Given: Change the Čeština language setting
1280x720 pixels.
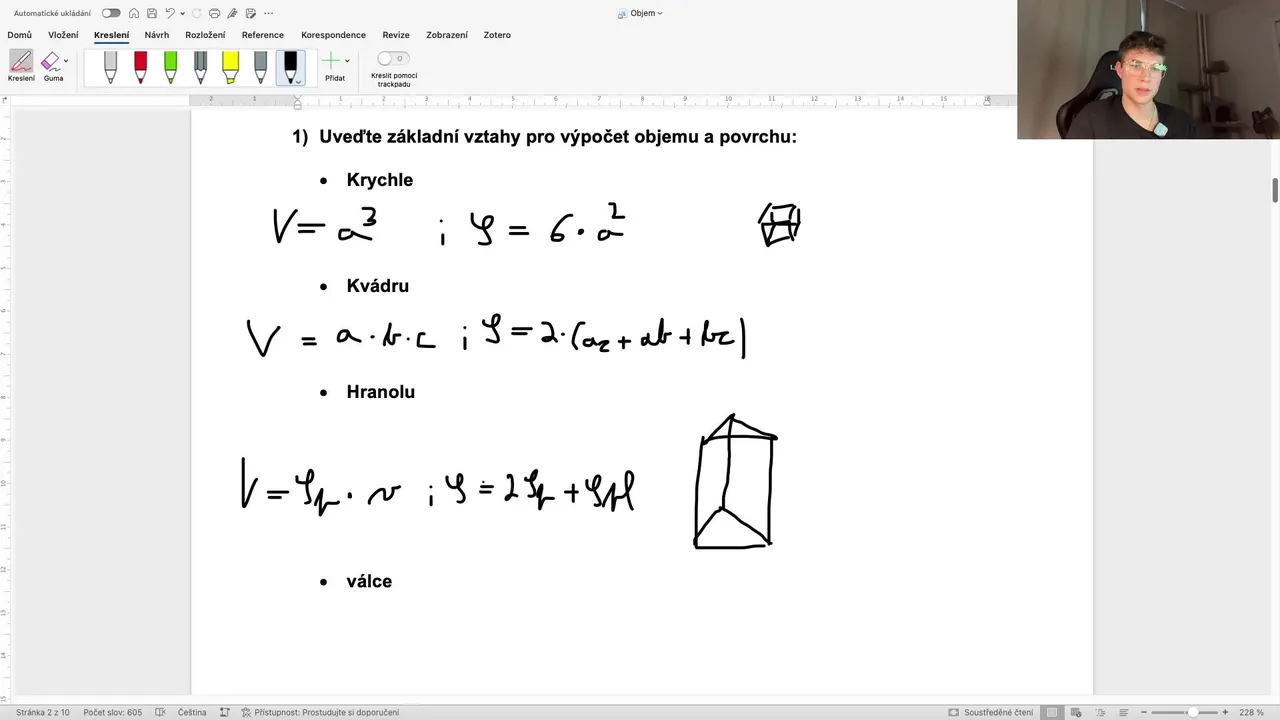Looking at the screenshot, I should point(192,712).
